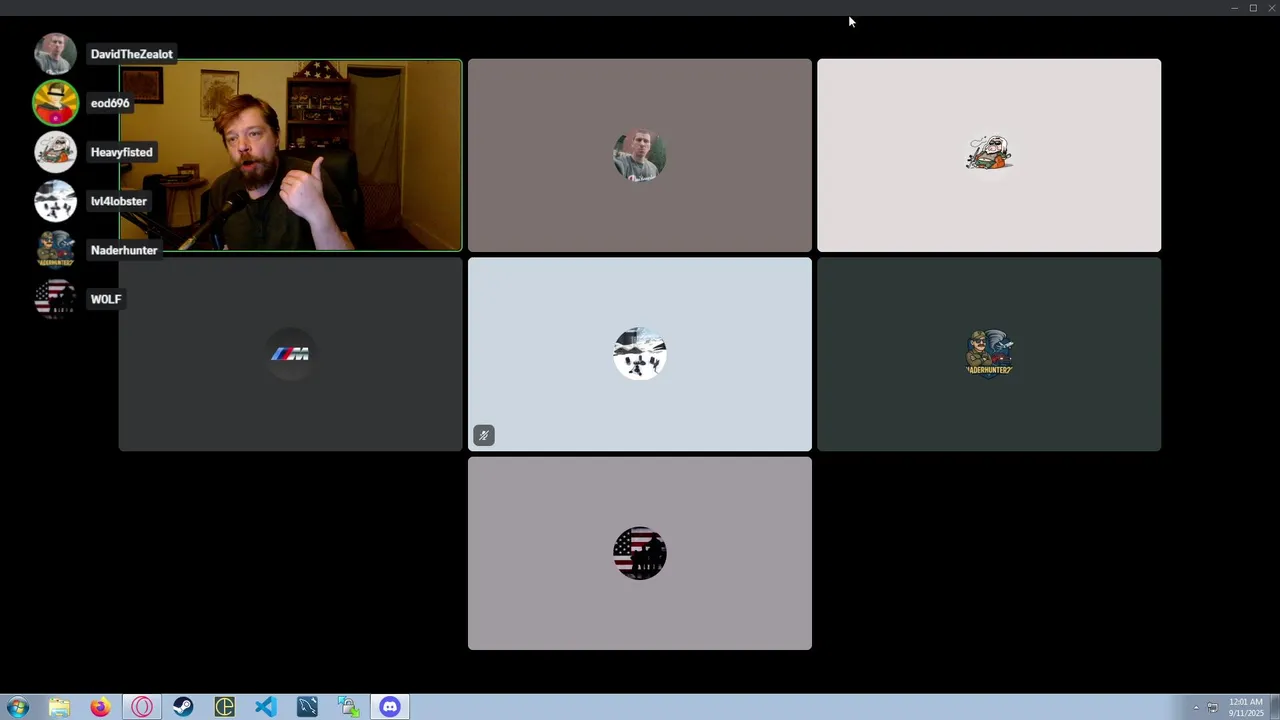This screenshot has width=1280, height=720.
Task: Click lvl4lobster's avatar in the member list
Action: pos(55,201)
